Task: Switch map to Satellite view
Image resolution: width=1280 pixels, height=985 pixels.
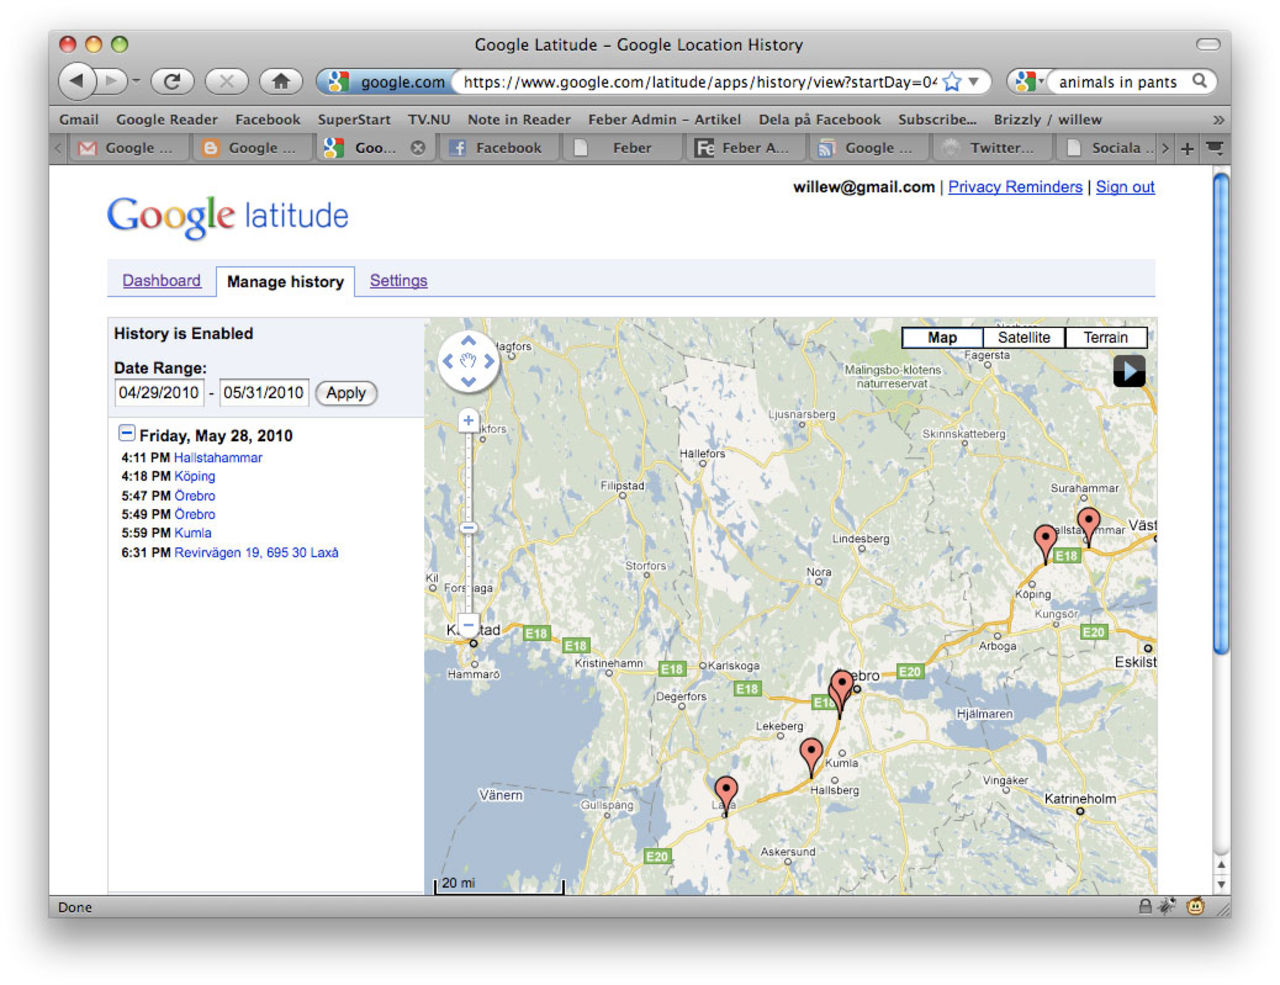Action: [1024, 337]
